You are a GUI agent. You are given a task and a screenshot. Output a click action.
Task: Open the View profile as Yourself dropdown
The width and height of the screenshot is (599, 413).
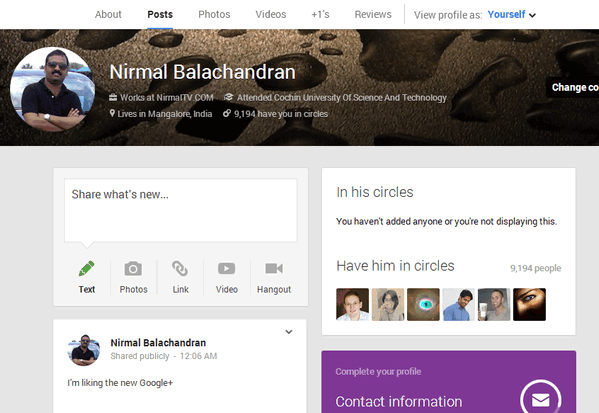pos(512,15)
